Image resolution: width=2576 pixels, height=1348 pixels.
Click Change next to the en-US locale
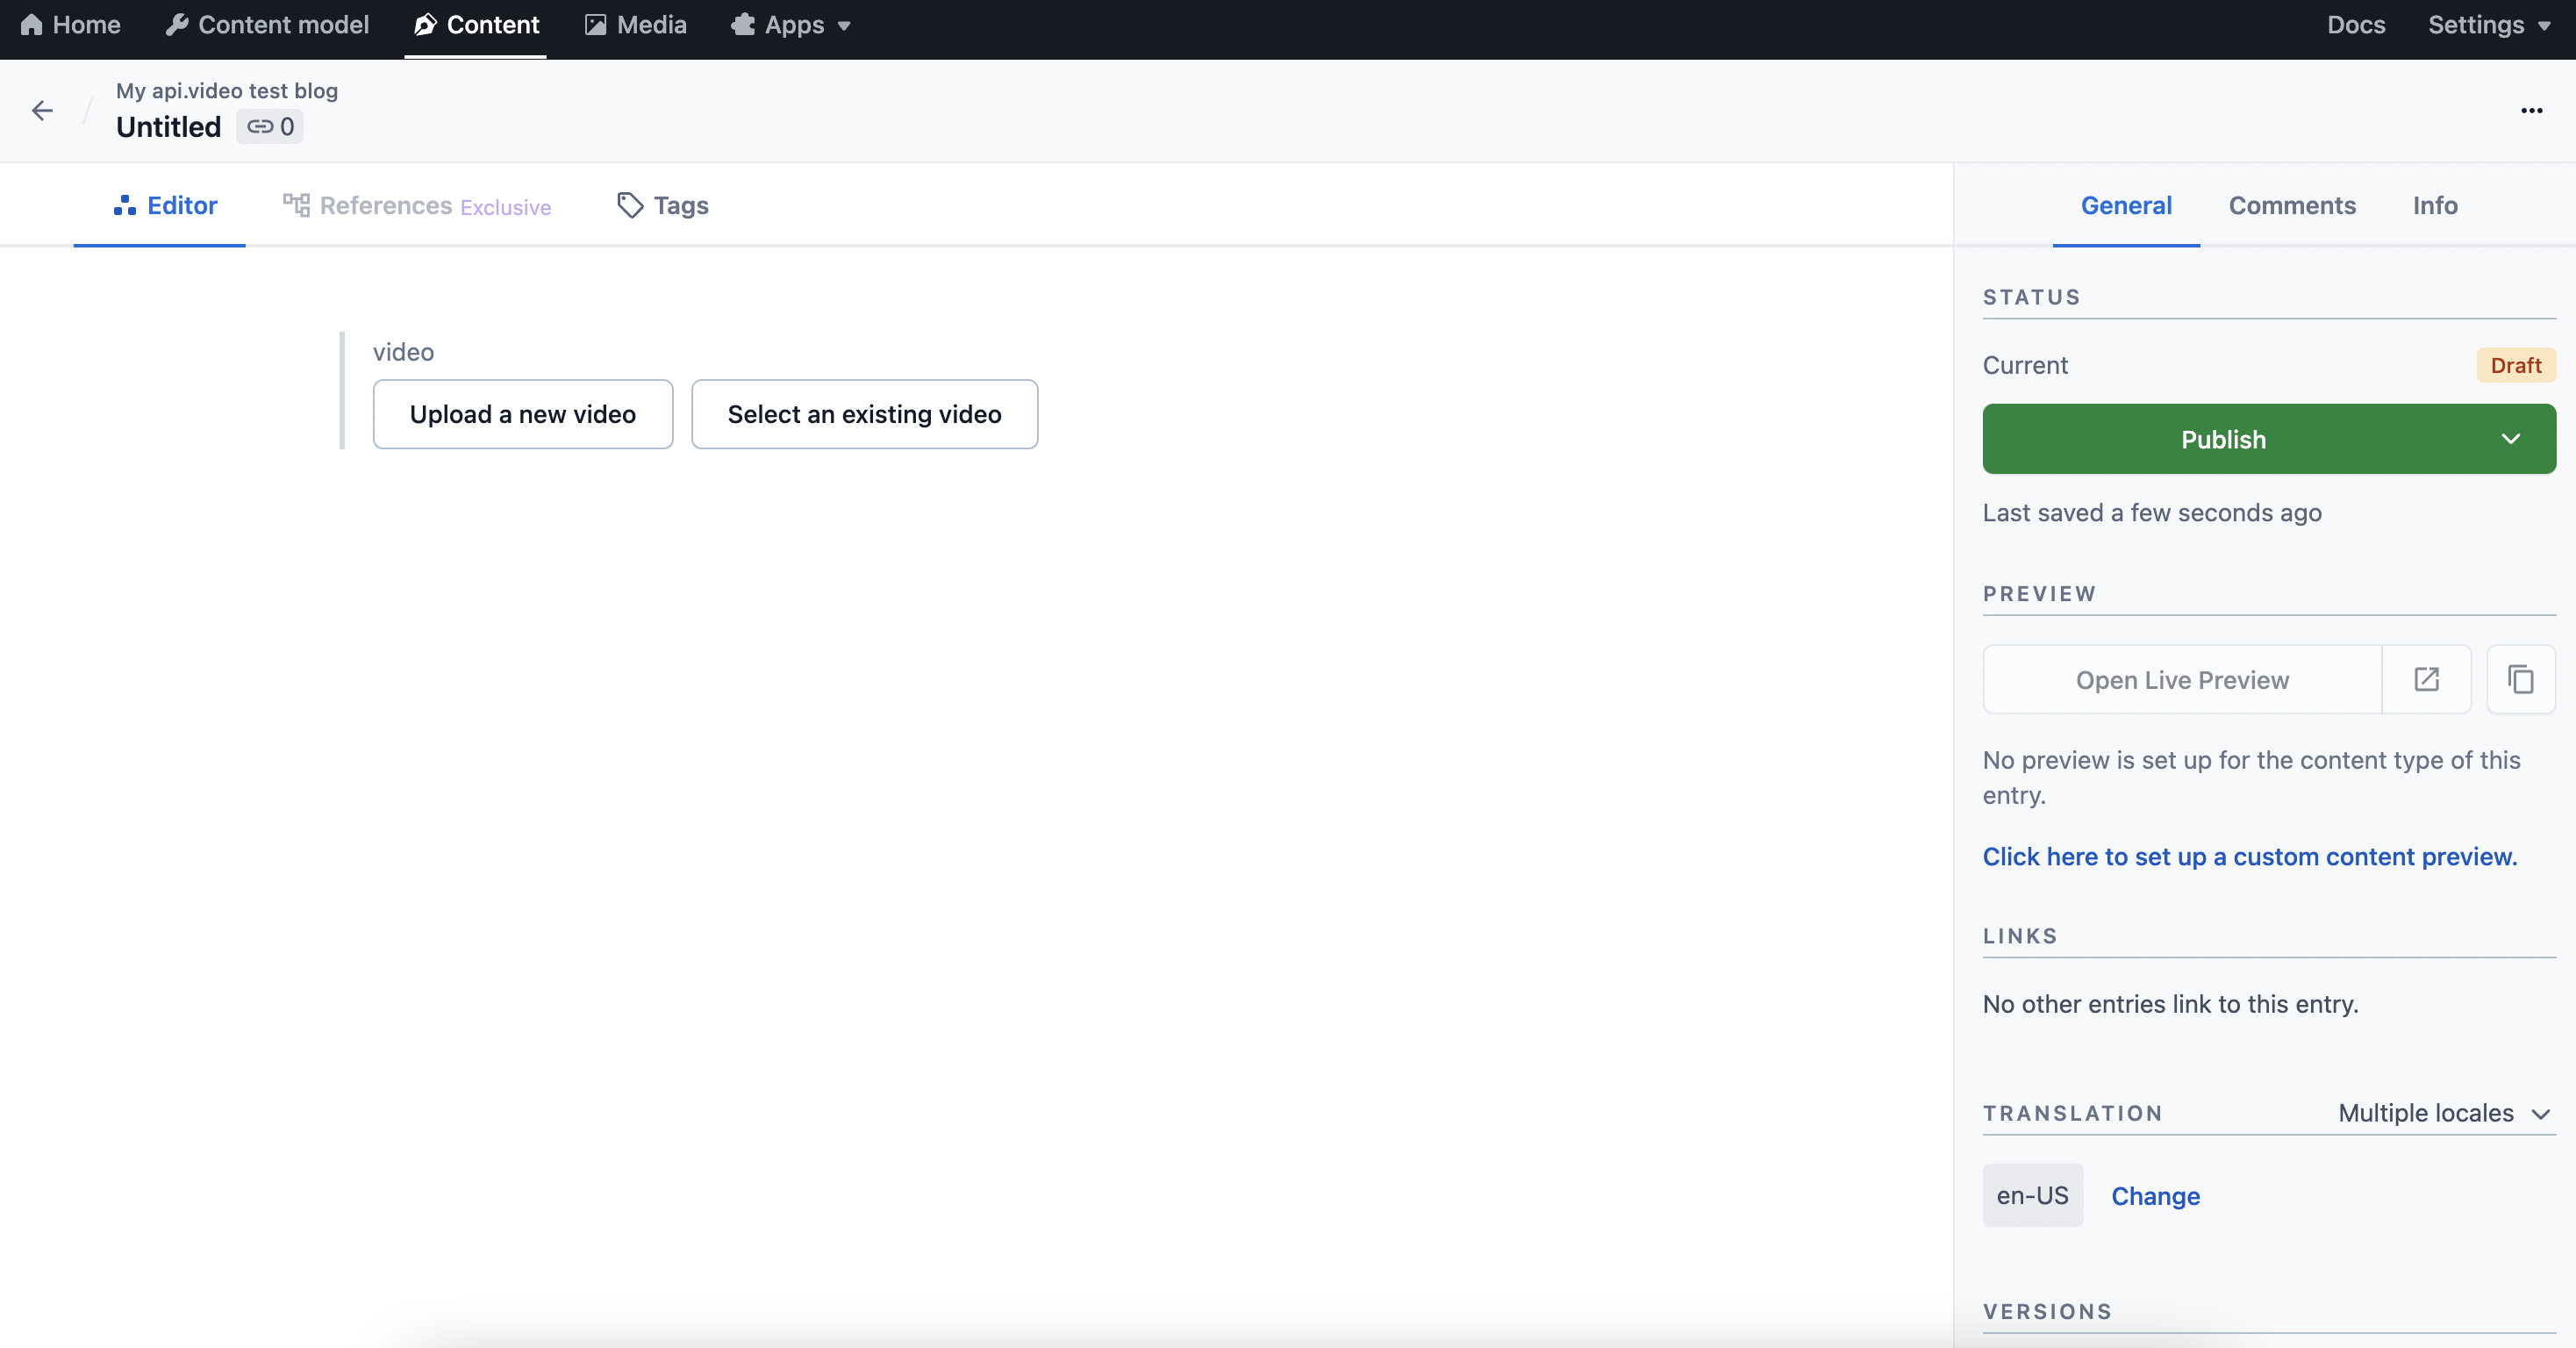click(2155, 1196)
